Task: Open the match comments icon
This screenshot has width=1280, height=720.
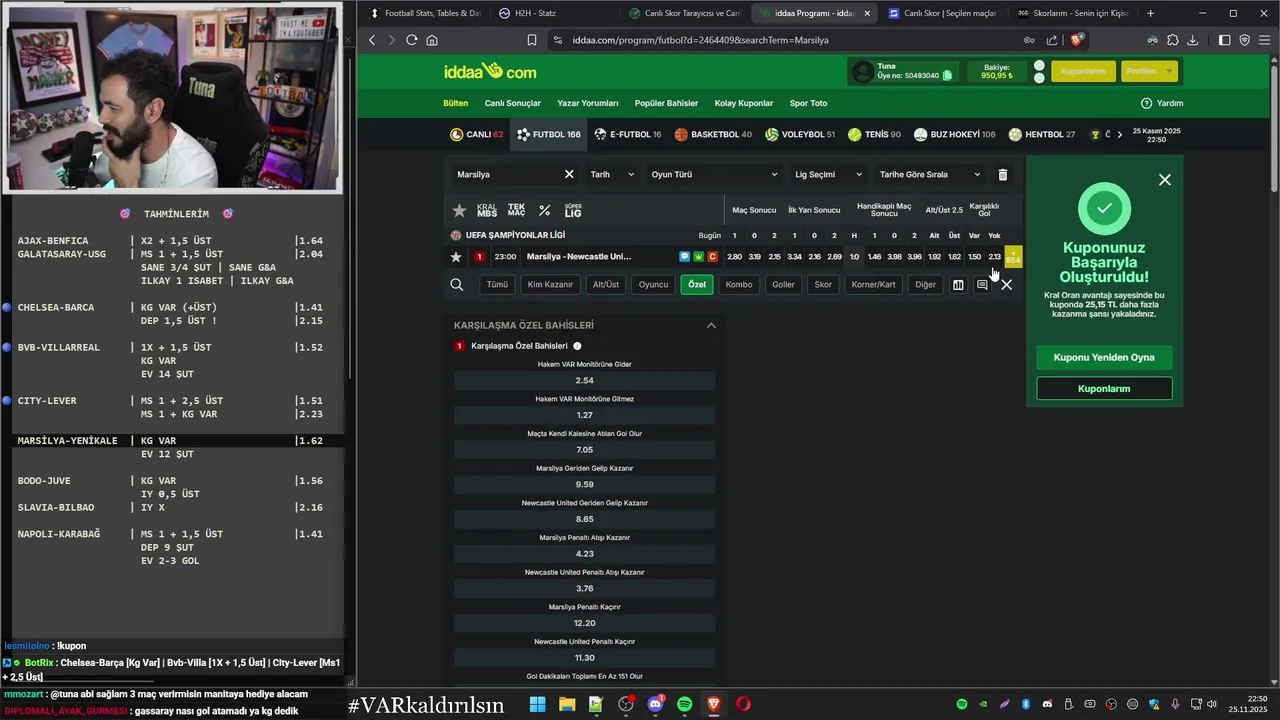Action: 982,285
